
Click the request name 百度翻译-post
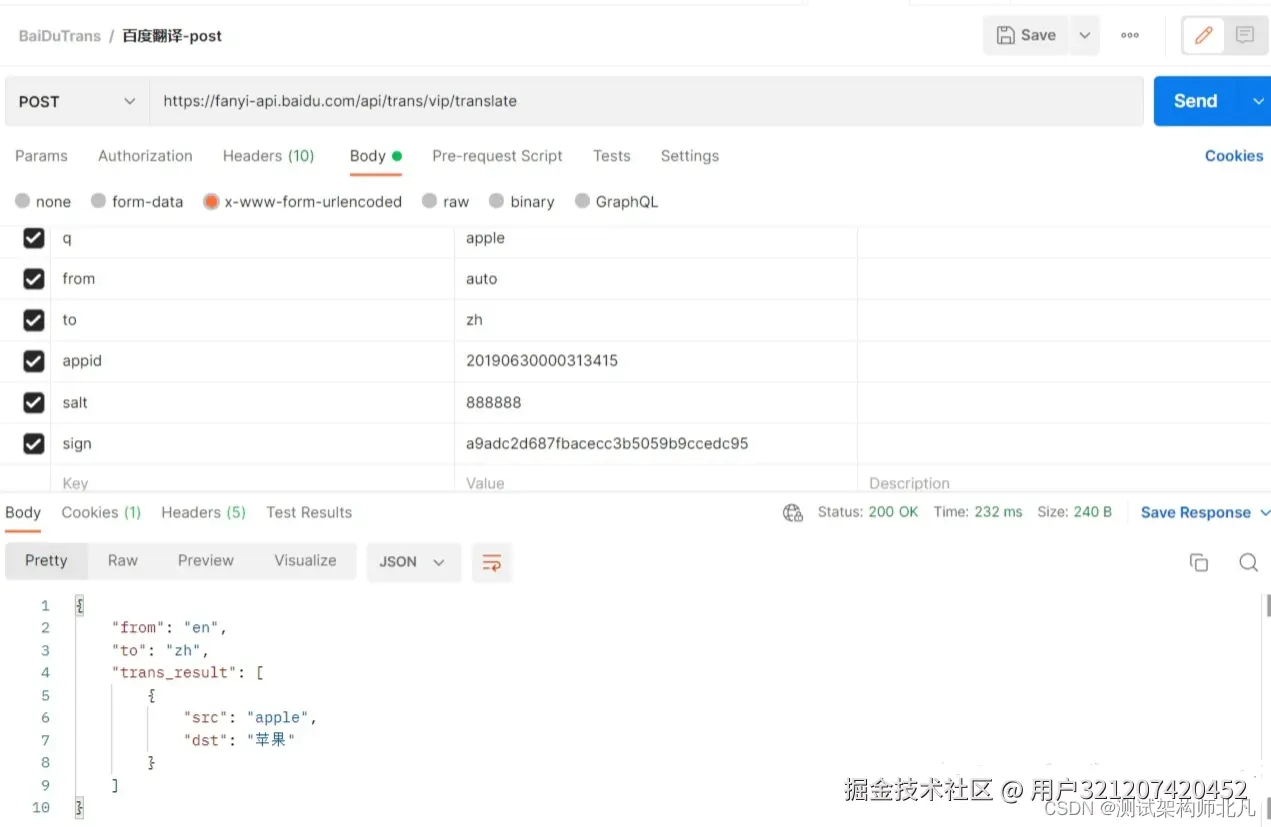[x=172, y=36]
